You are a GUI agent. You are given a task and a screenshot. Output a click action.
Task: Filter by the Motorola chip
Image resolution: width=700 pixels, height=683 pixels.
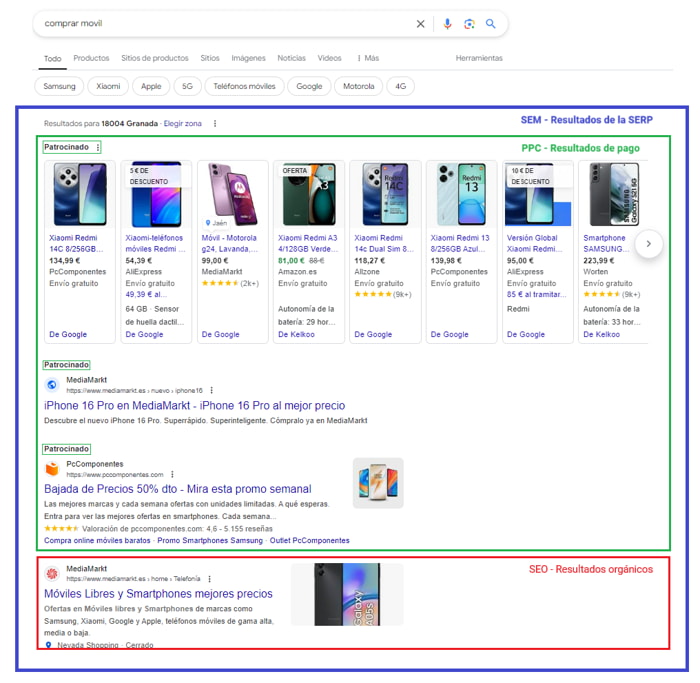coord(358,86)
